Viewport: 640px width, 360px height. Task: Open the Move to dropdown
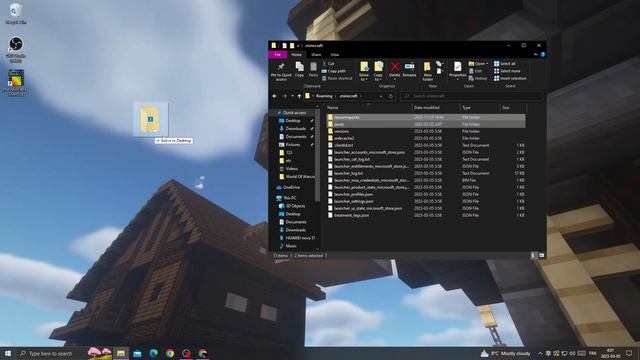(364, 71)
